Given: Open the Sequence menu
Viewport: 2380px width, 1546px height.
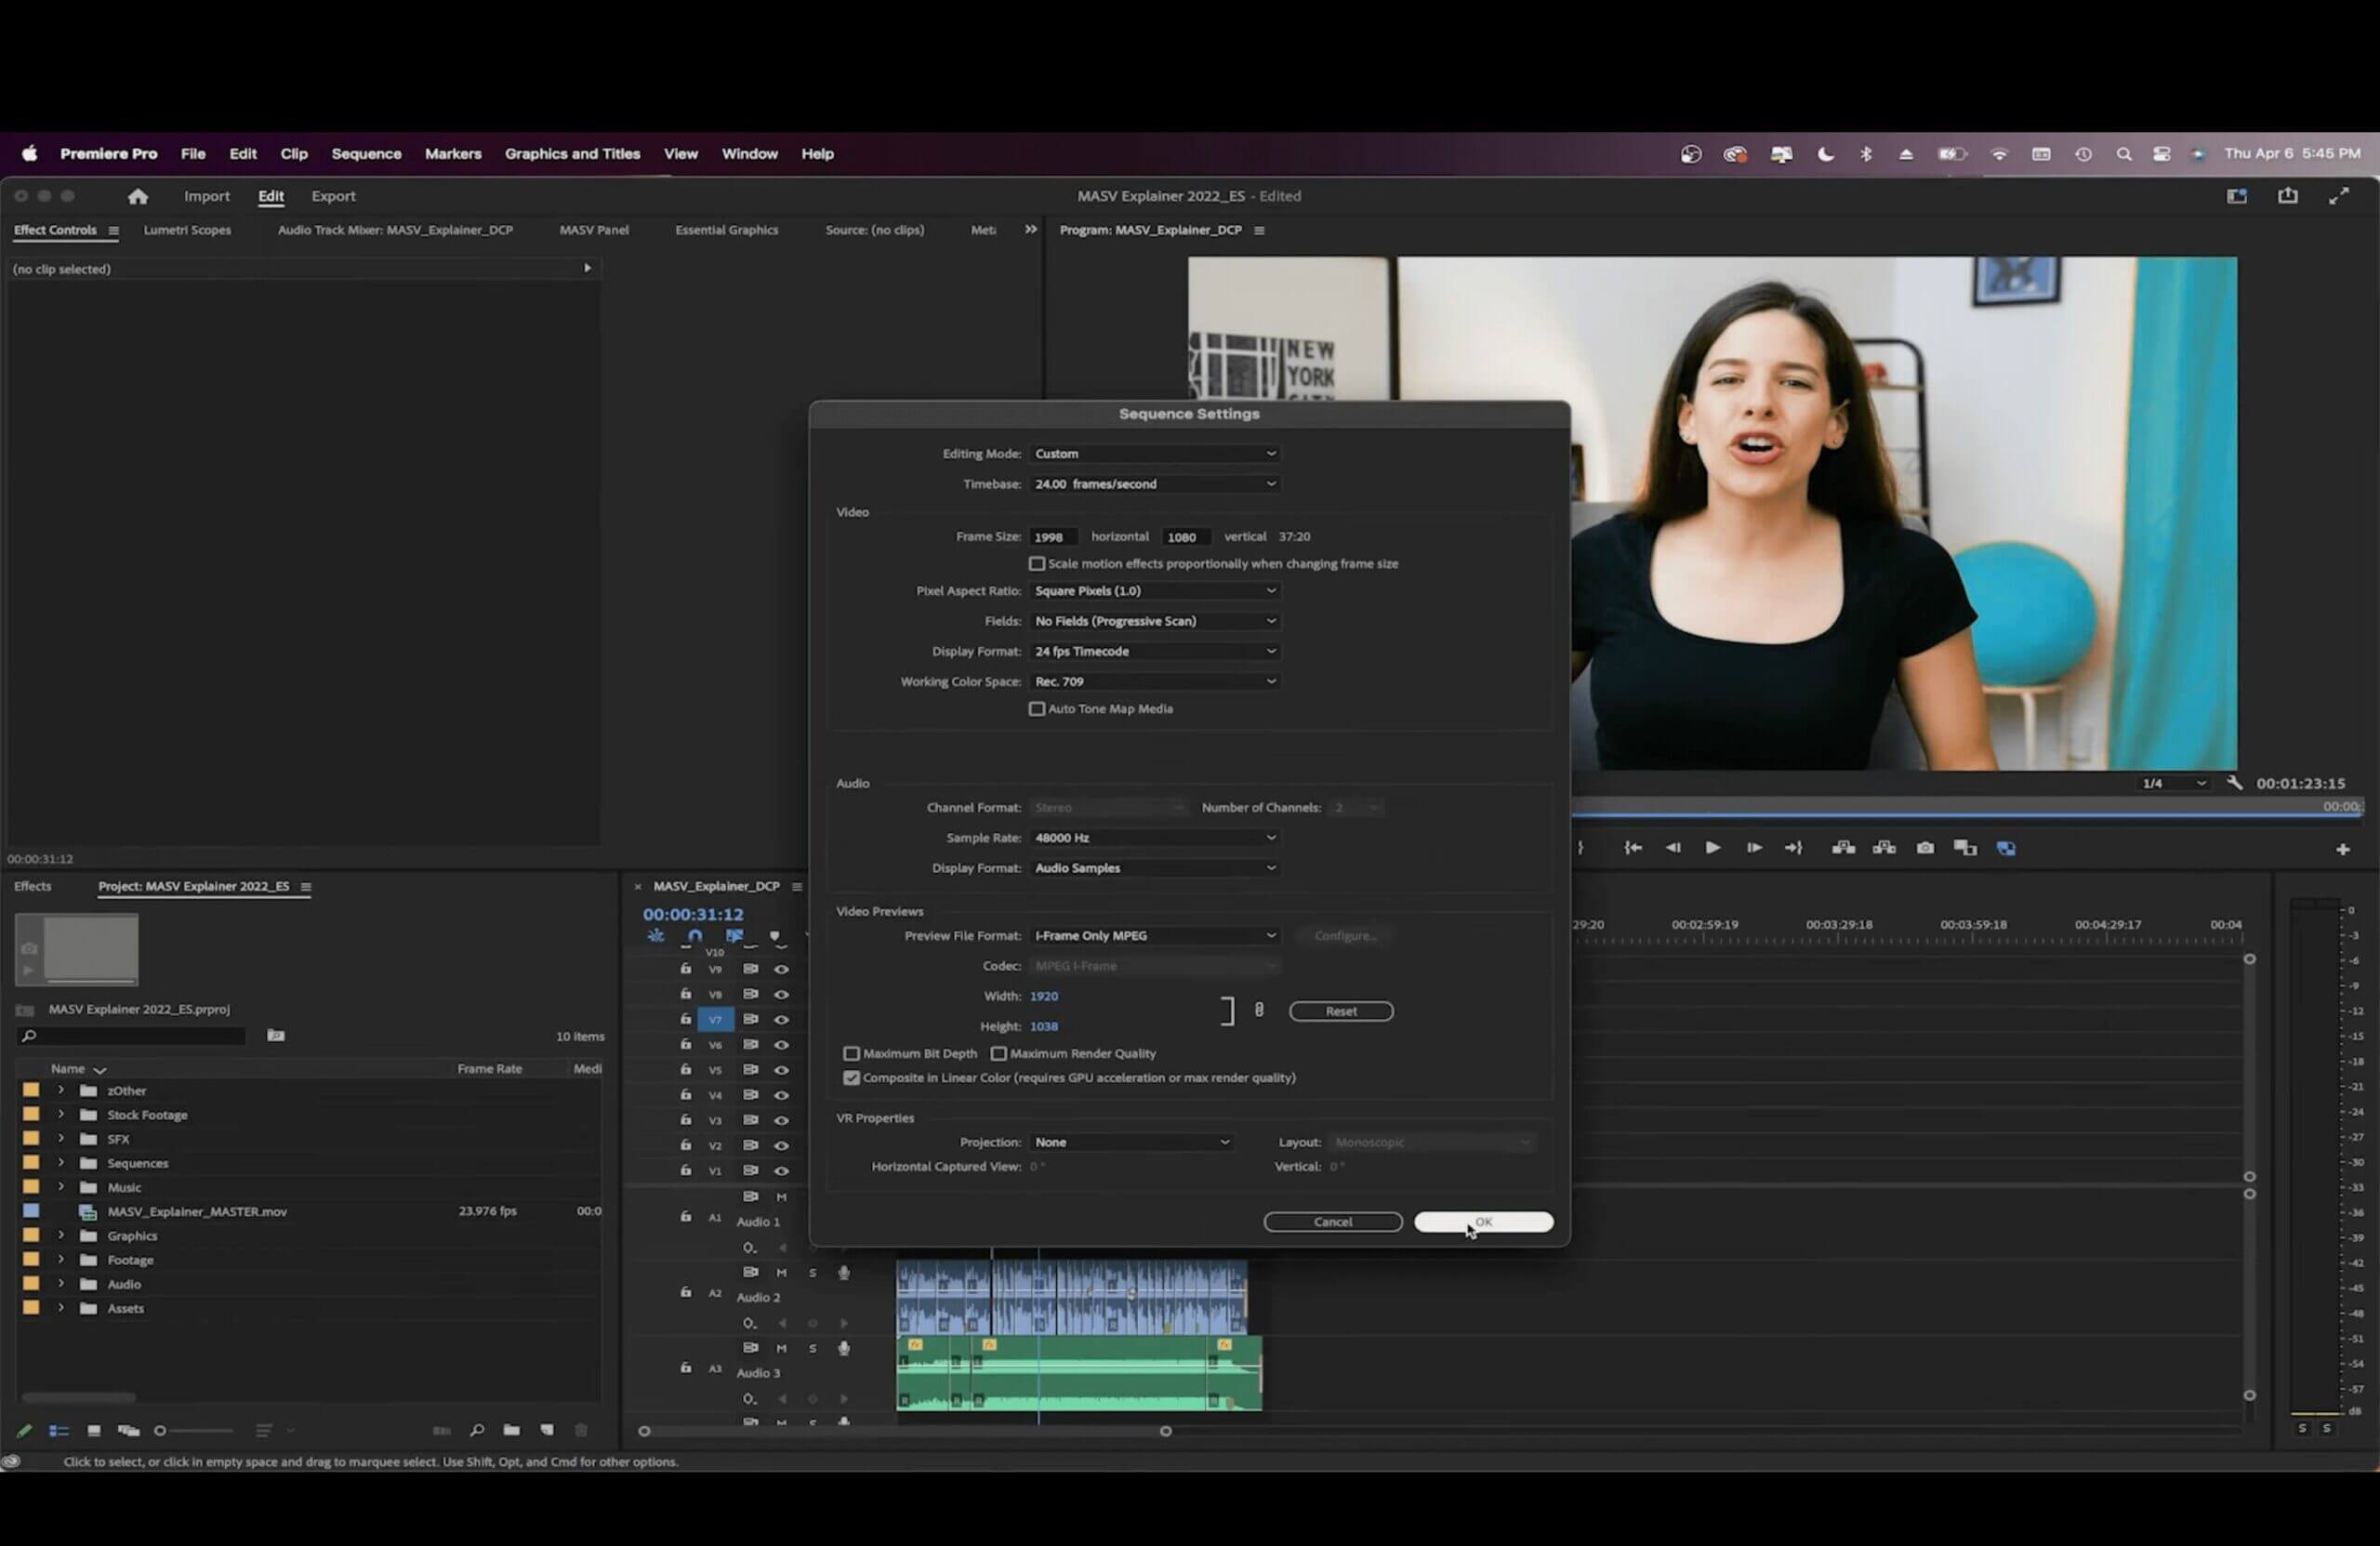Looking at the screenshot, I should 366,153.
